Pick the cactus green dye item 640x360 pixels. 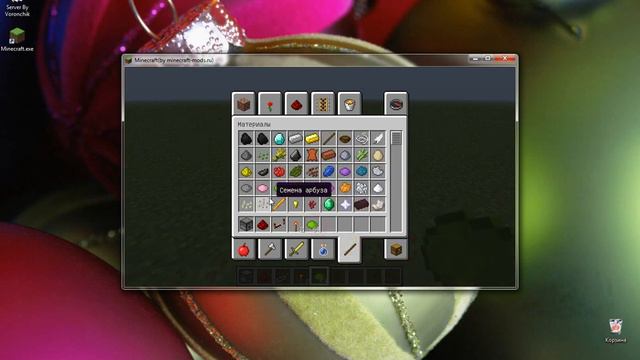point(296,171)
